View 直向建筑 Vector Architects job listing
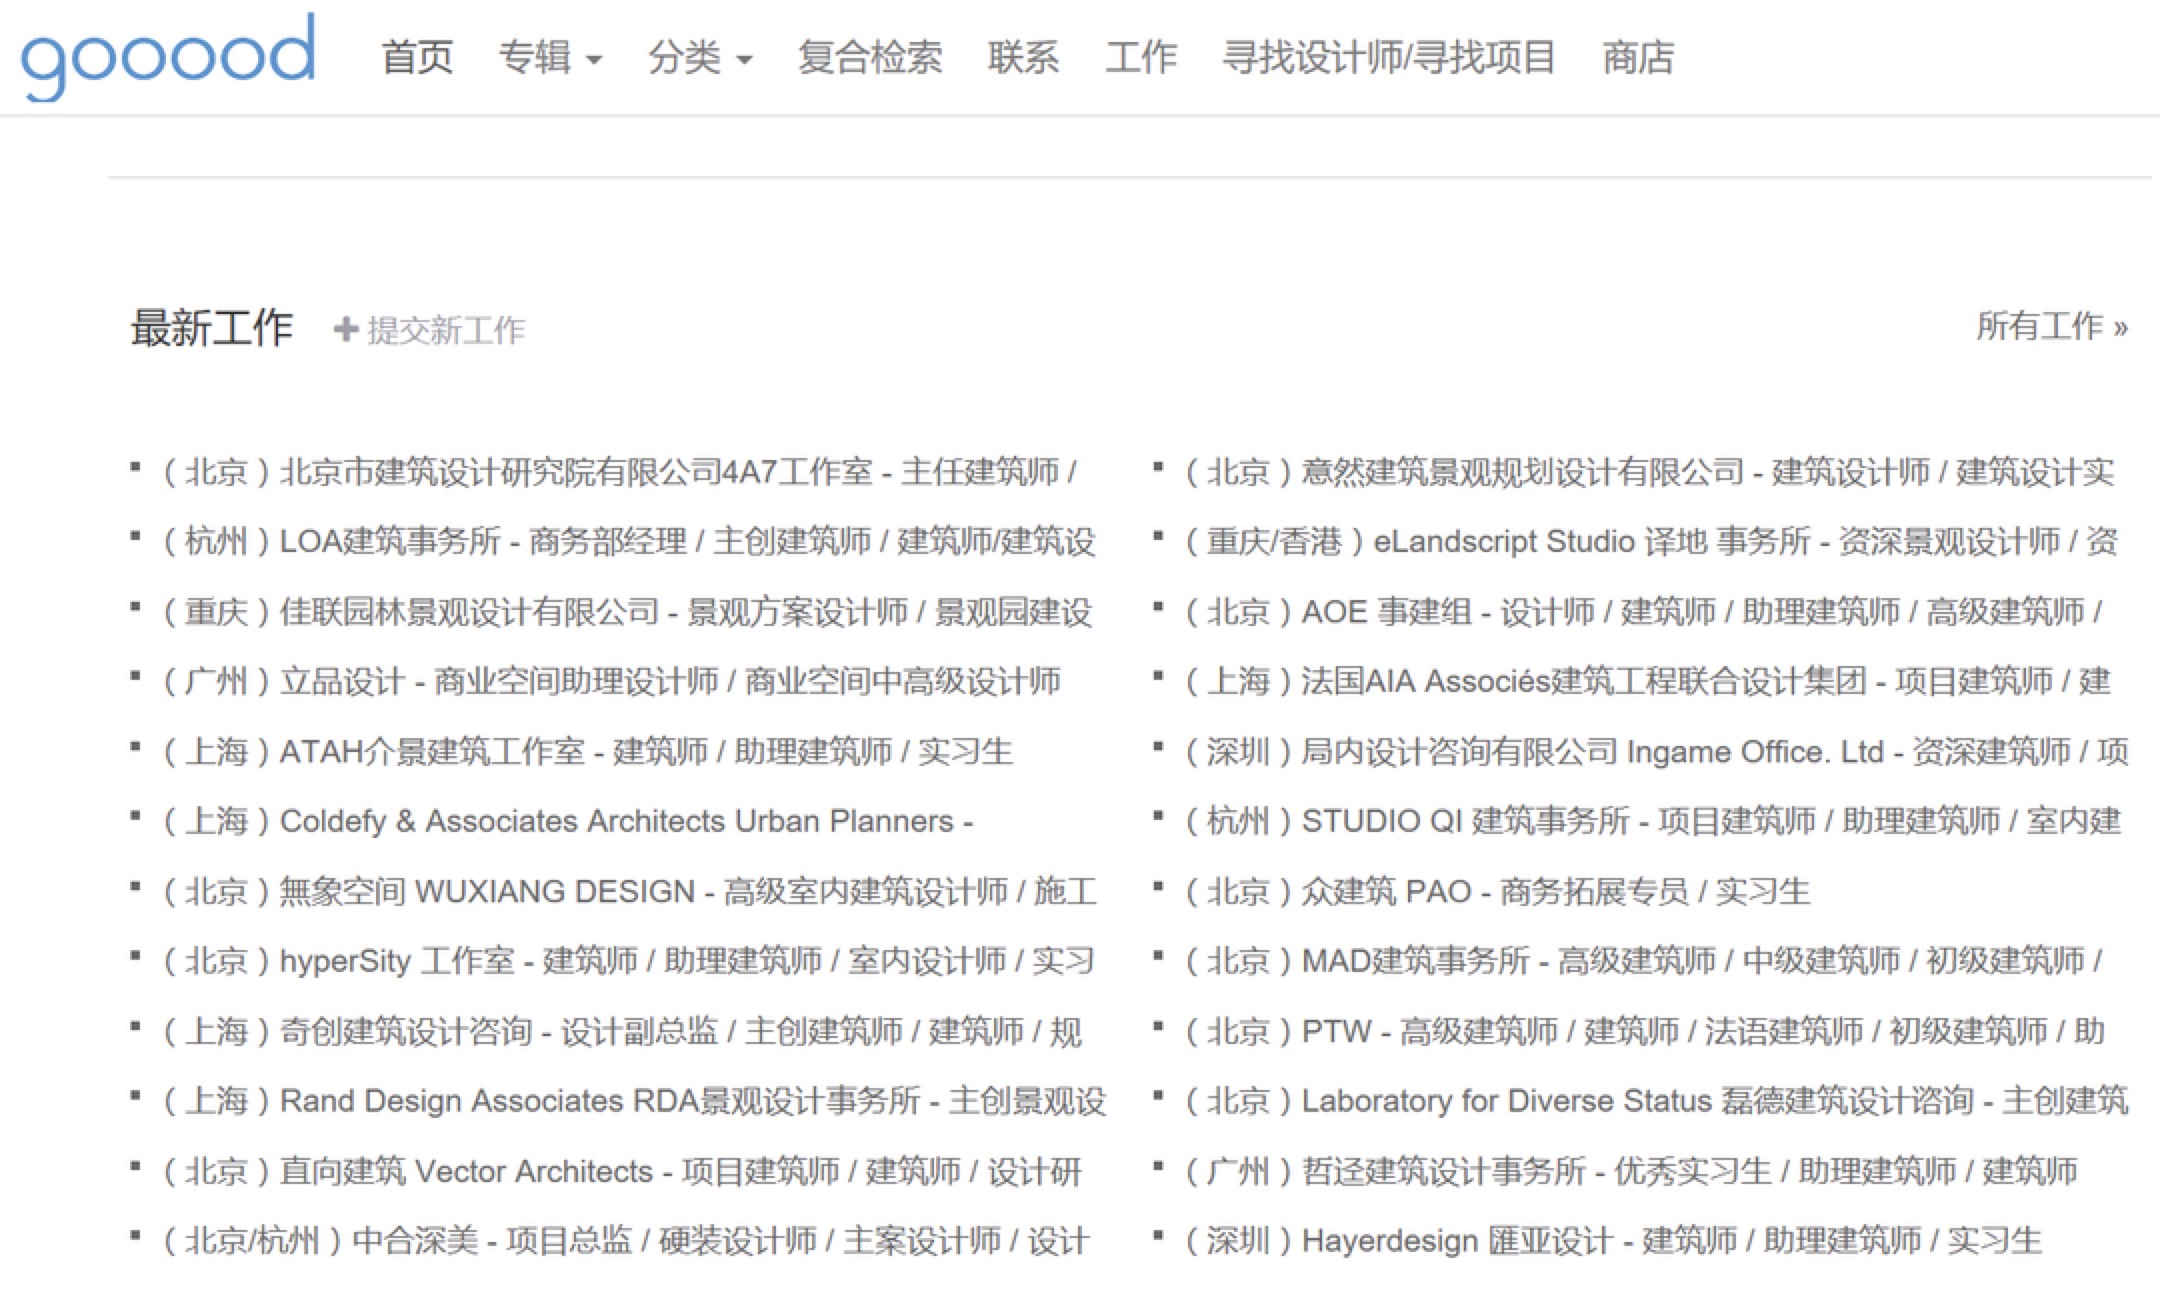Screen dimensions: 2160x1304 point(621,1171)
